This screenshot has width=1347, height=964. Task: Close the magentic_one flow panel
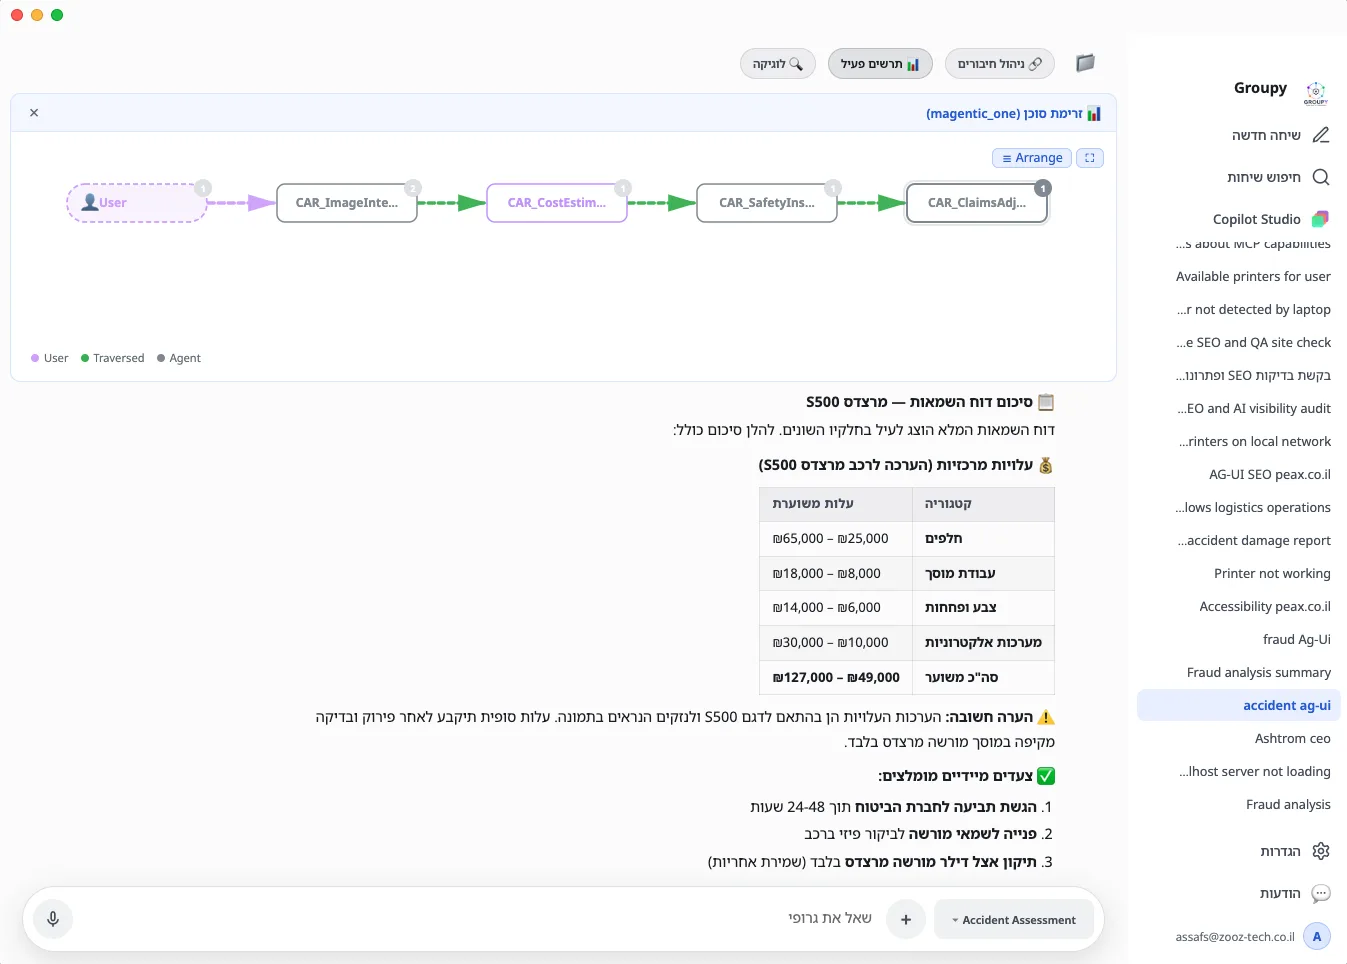click(x=34, y=113)
